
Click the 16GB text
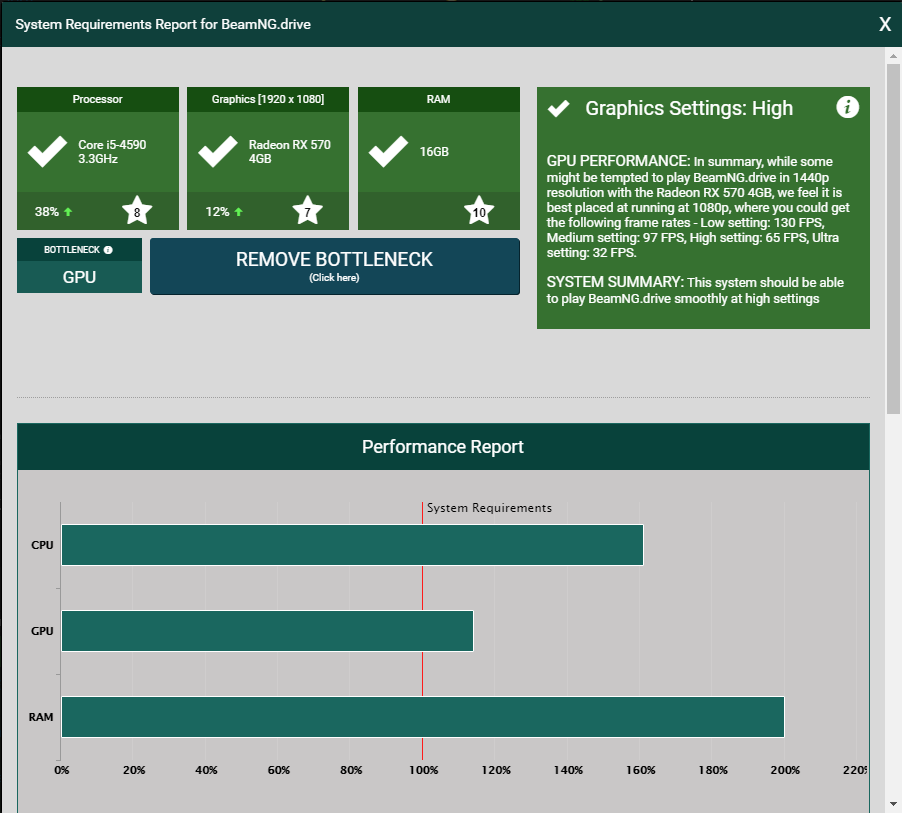(434, 152)
